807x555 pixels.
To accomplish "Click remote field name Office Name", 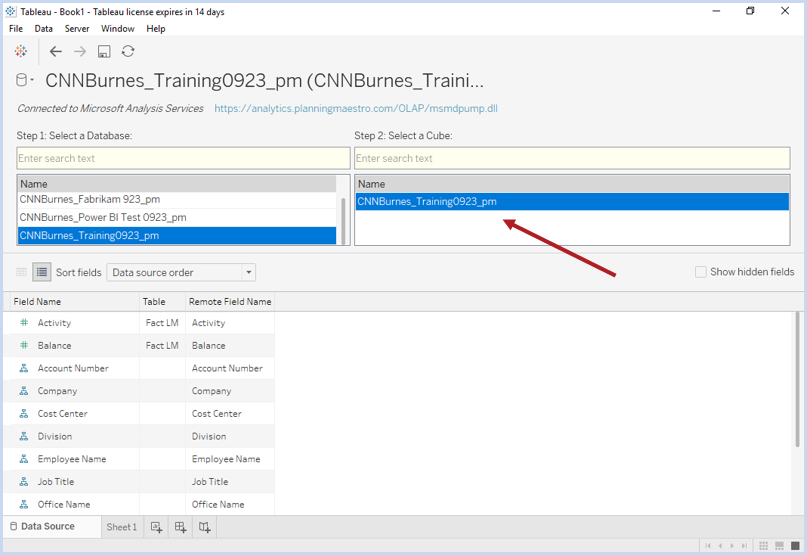I will 218,505.
